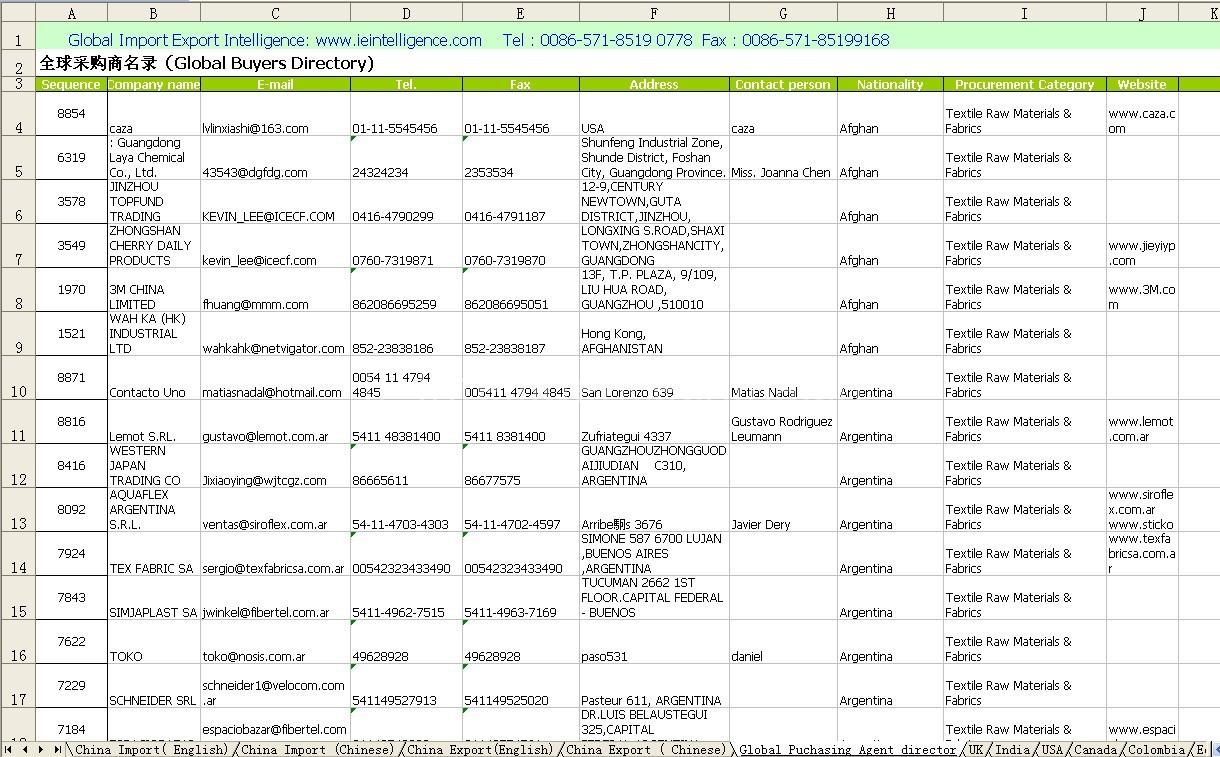Select email lvlinxiashi@163.com
The image size is (1220, 757).
(x=275, y=114)
